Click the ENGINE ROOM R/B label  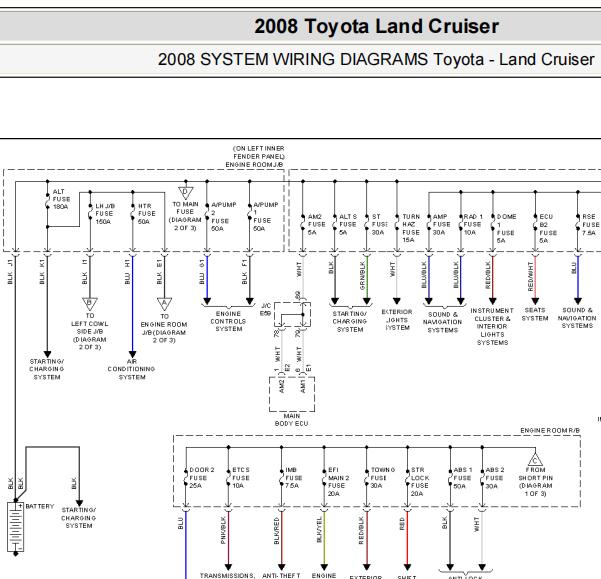pos(550,430)
